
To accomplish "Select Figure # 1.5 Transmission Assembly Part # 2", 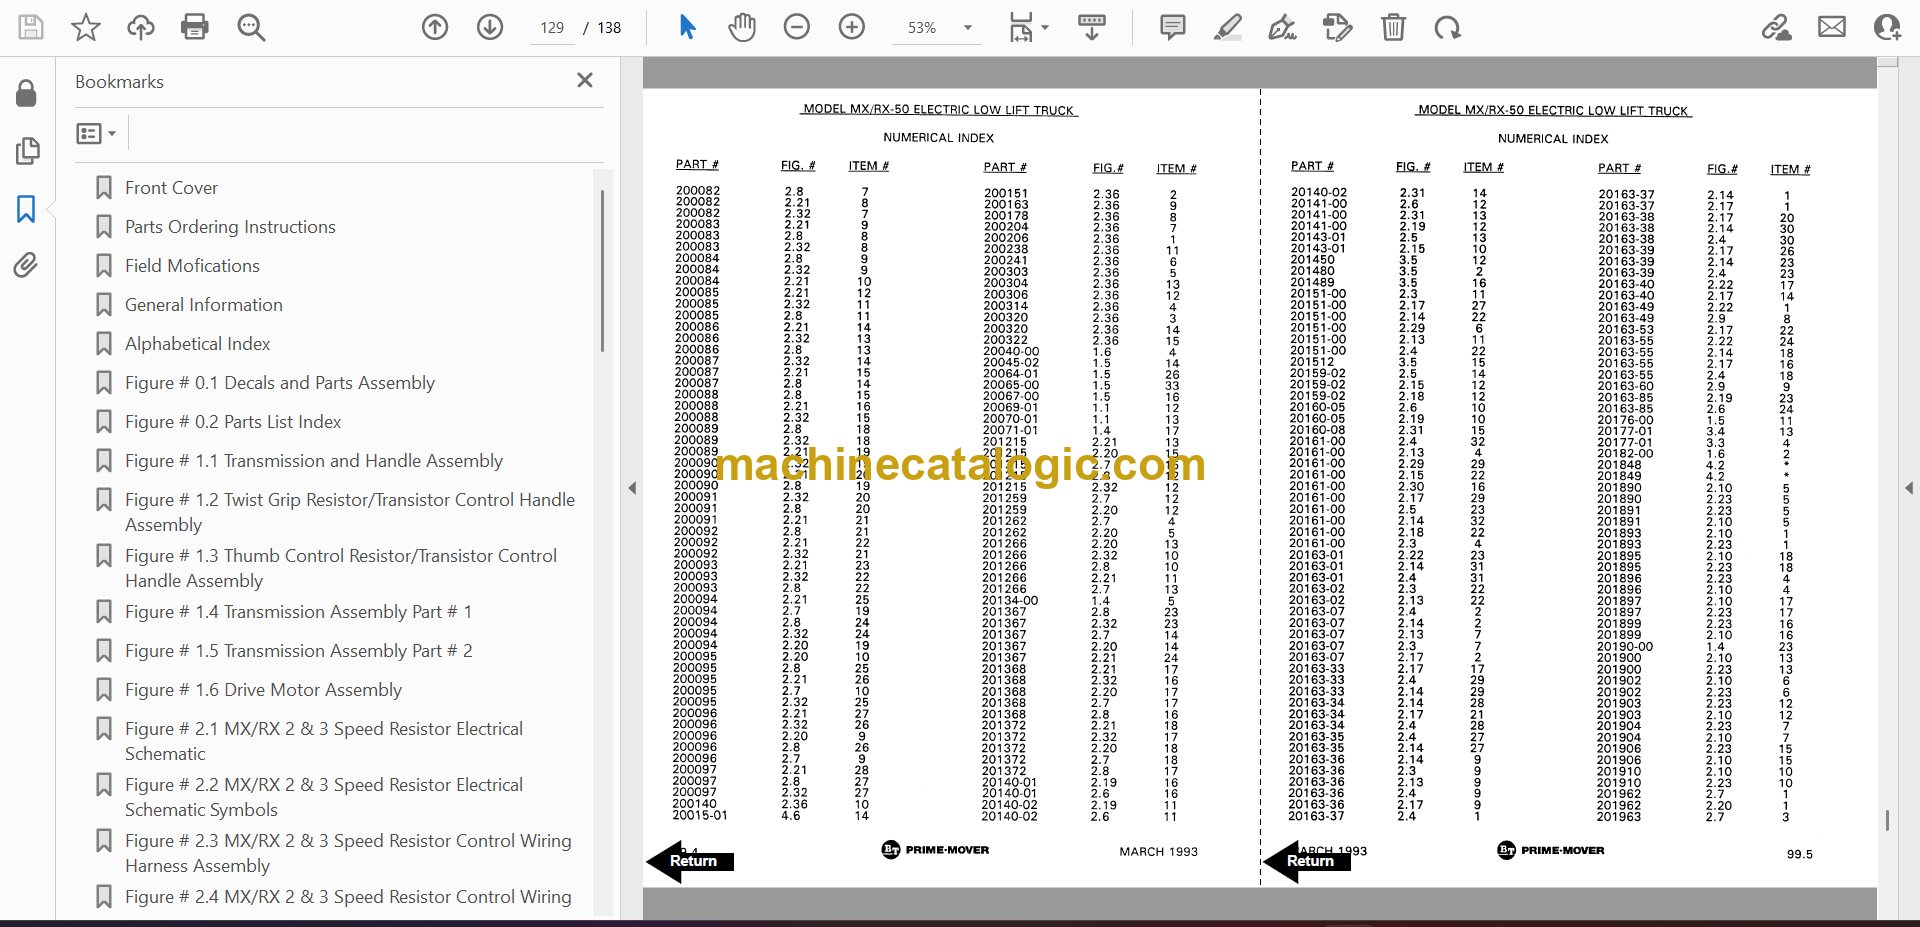I will pos(298,651).
